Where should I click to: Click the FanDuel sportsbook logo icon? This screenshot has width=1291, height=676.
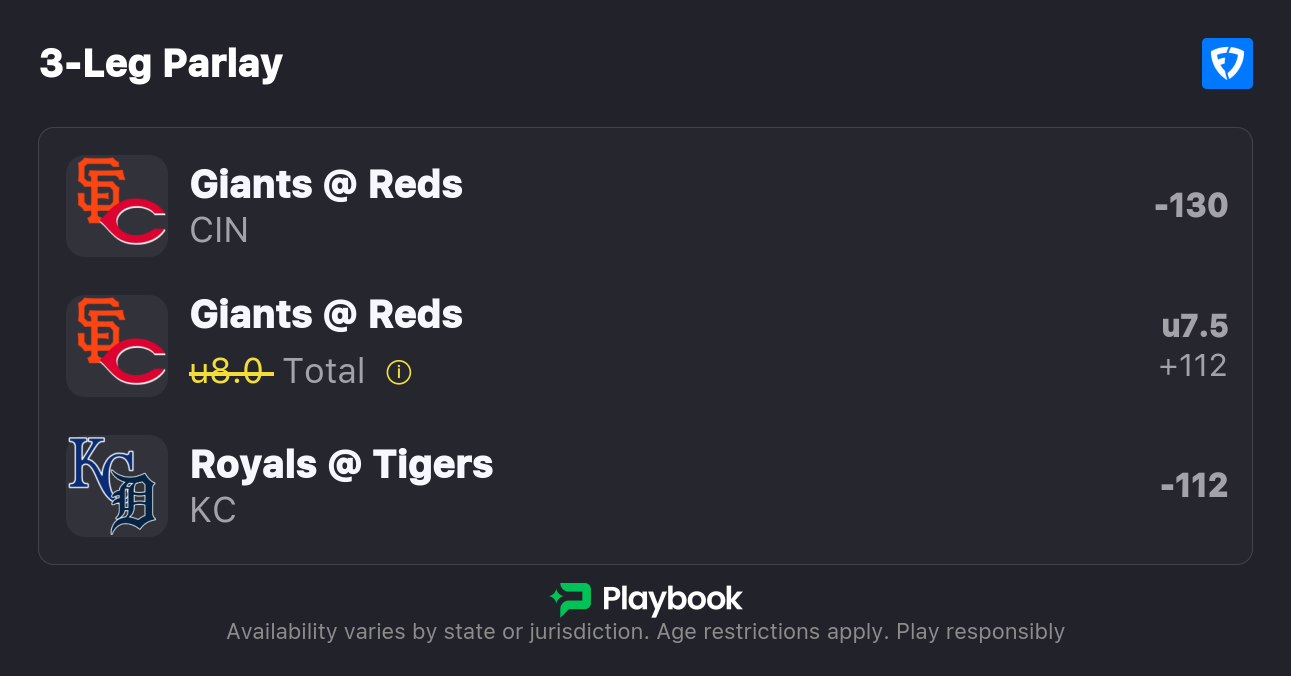[x=1227, y=64]
